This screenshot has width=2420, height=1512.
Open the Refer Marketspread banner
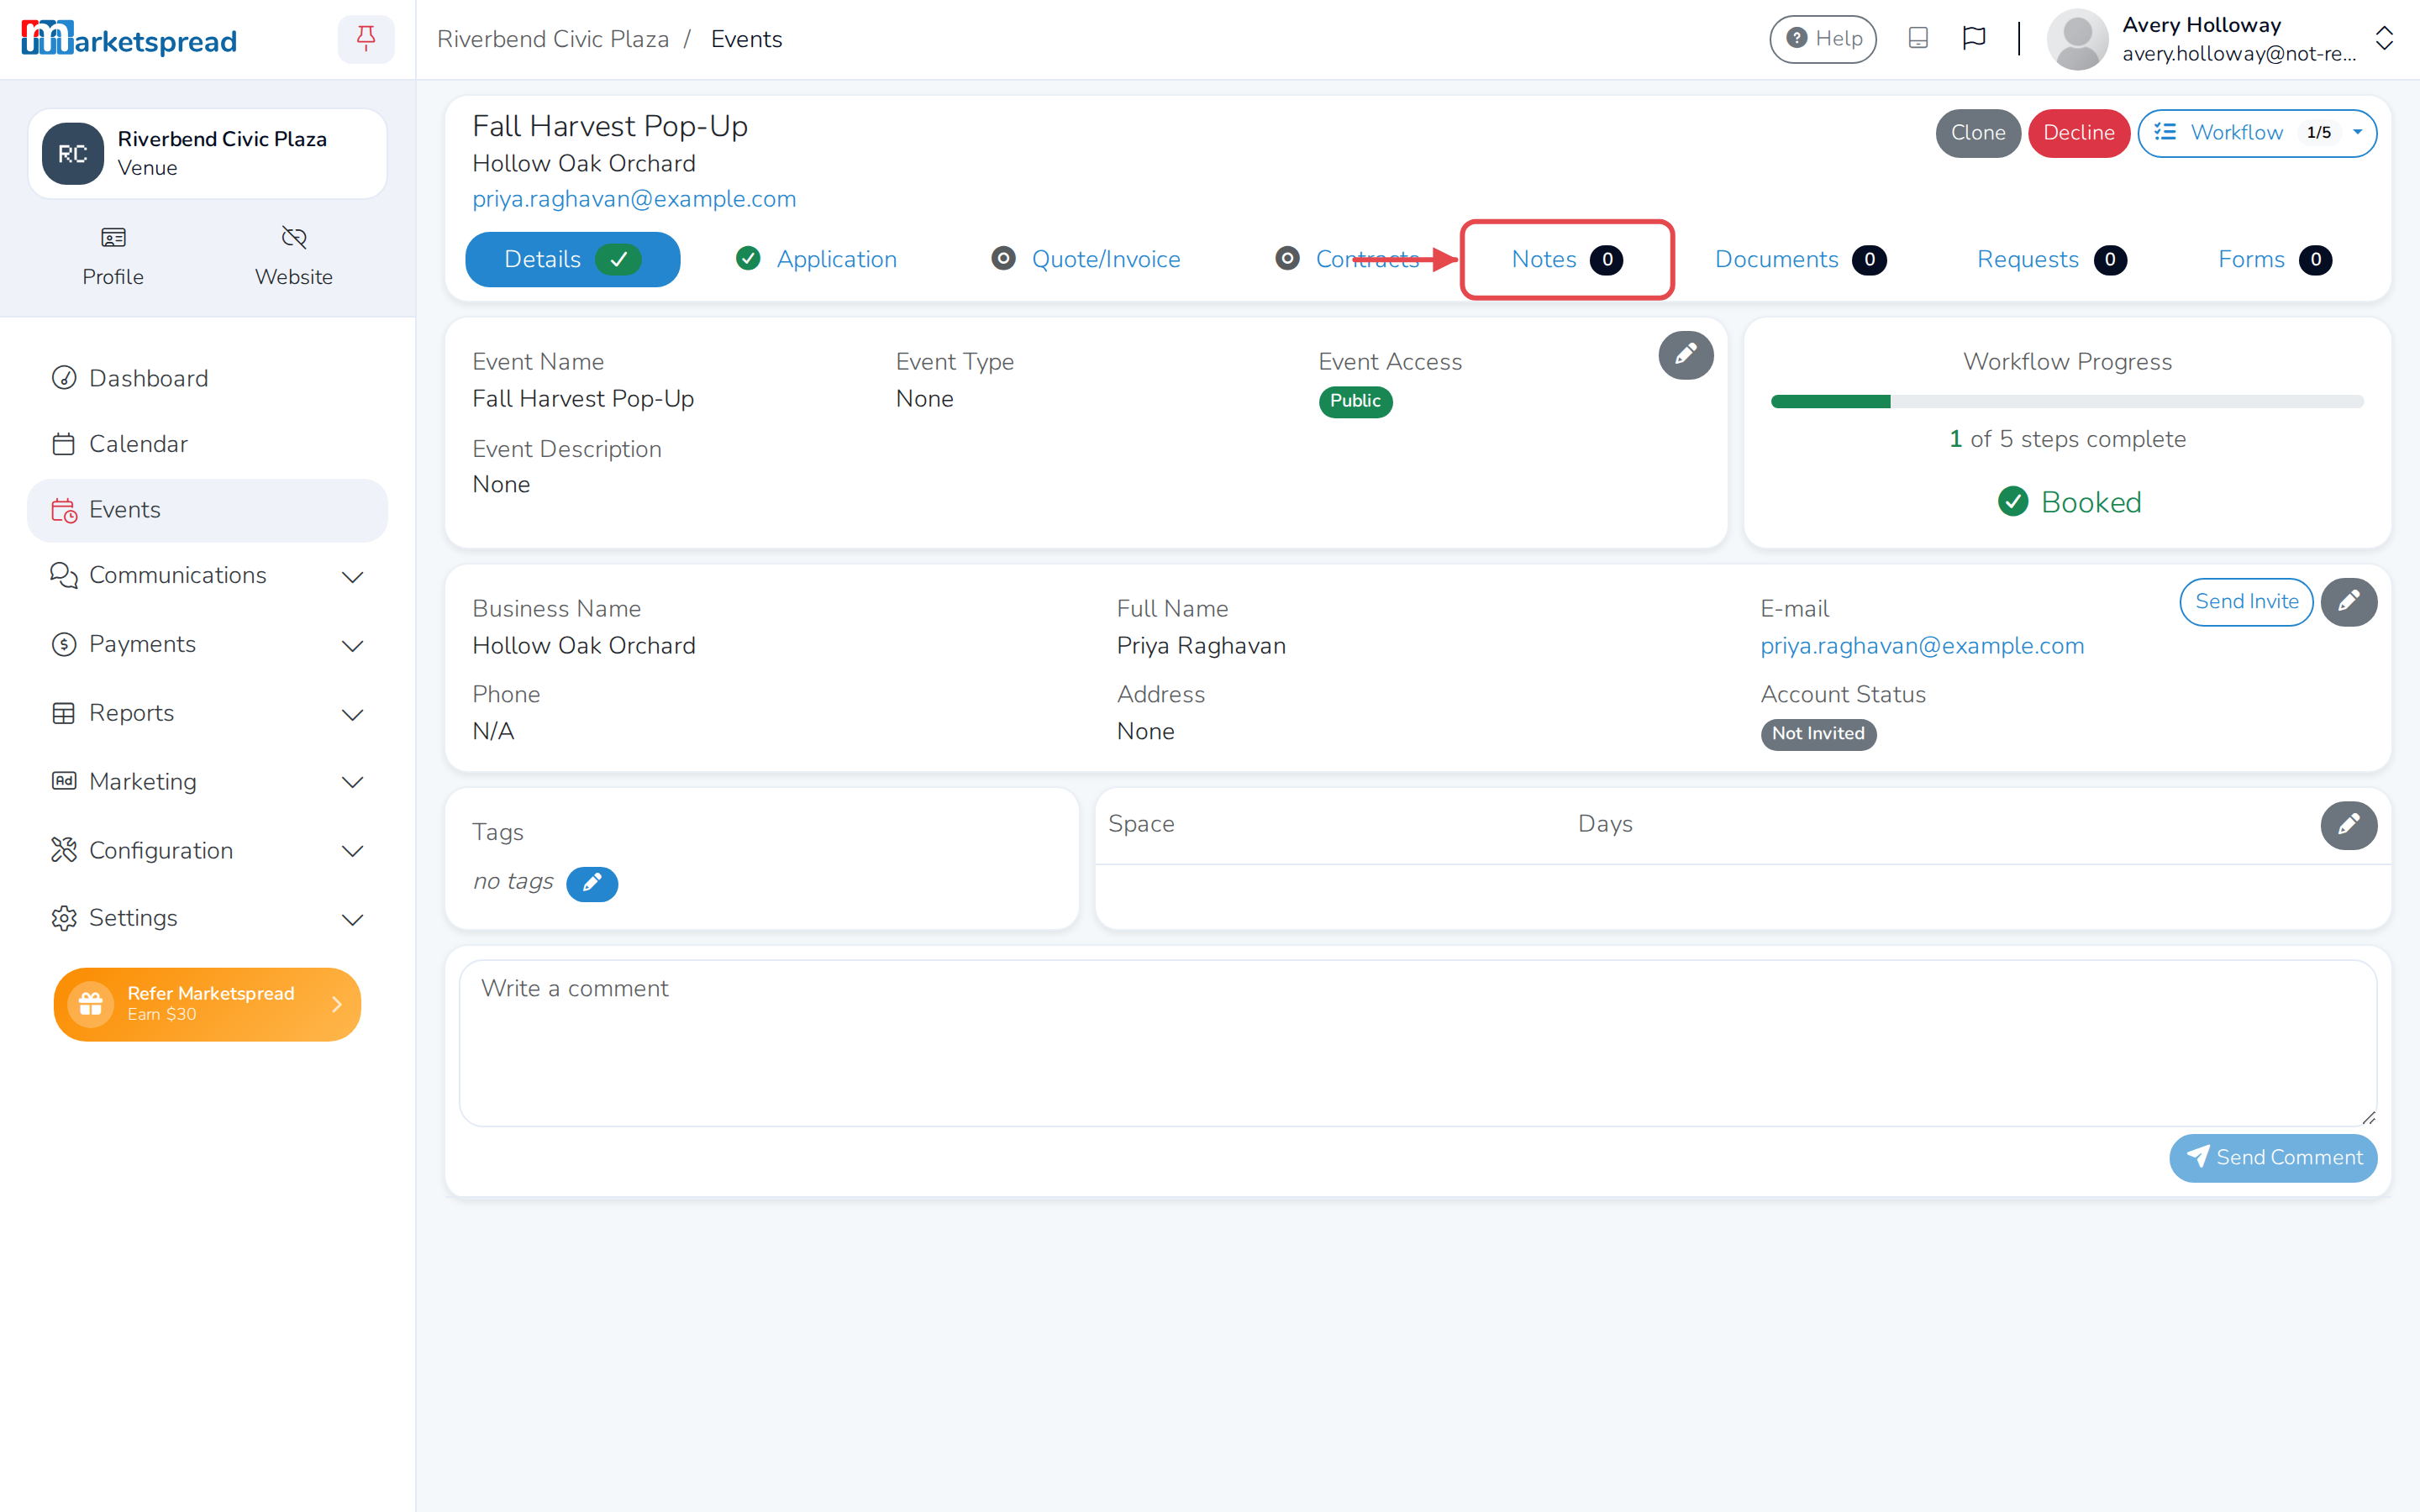(x=207, y=1004)
